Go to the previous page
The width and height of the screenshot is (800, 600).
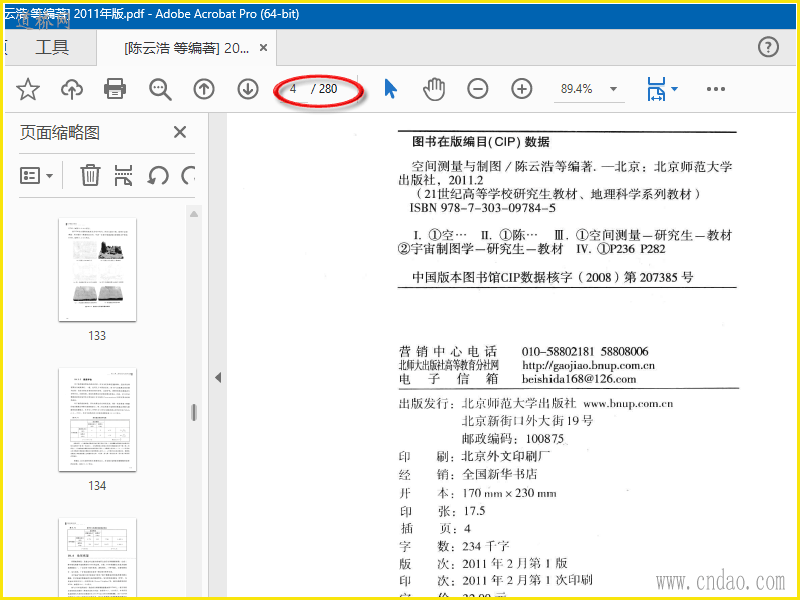tap(204, 89)
